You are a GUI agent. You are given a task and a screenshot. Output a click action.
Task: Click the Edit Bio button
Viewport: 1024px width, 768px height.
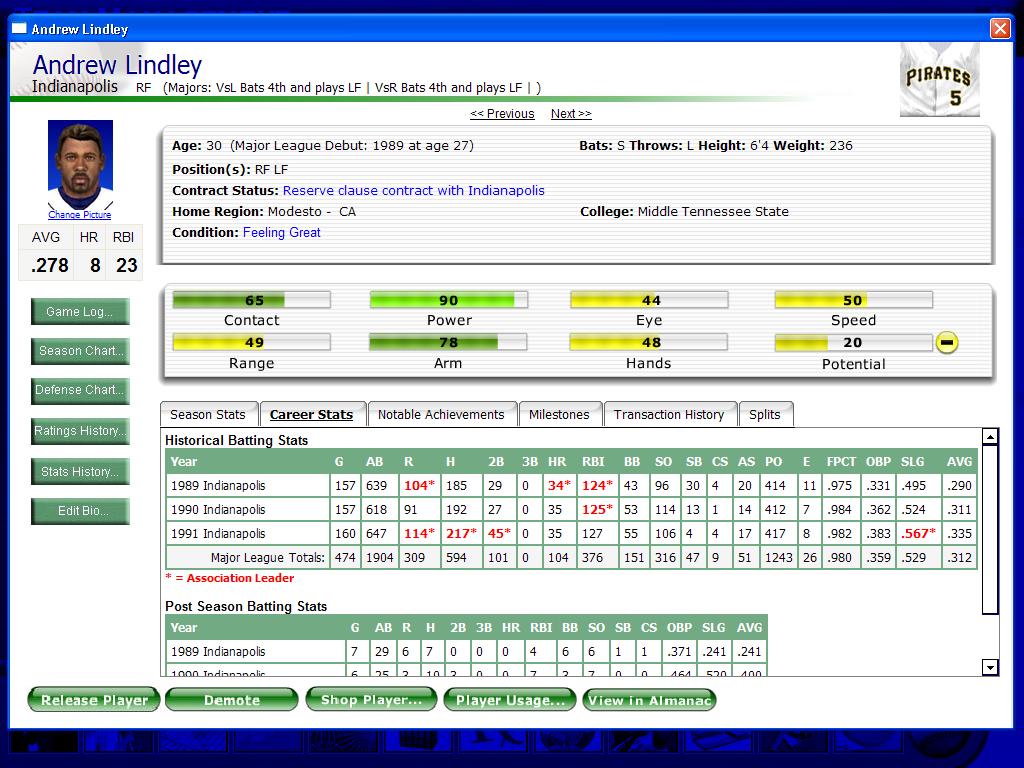(x=80, y=511)
